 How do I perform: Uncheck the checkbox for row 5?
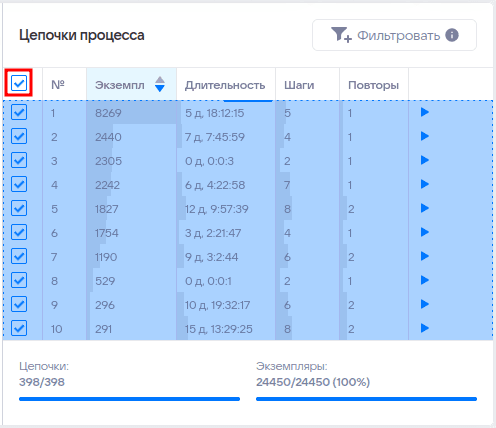click(x=19, y=208)
